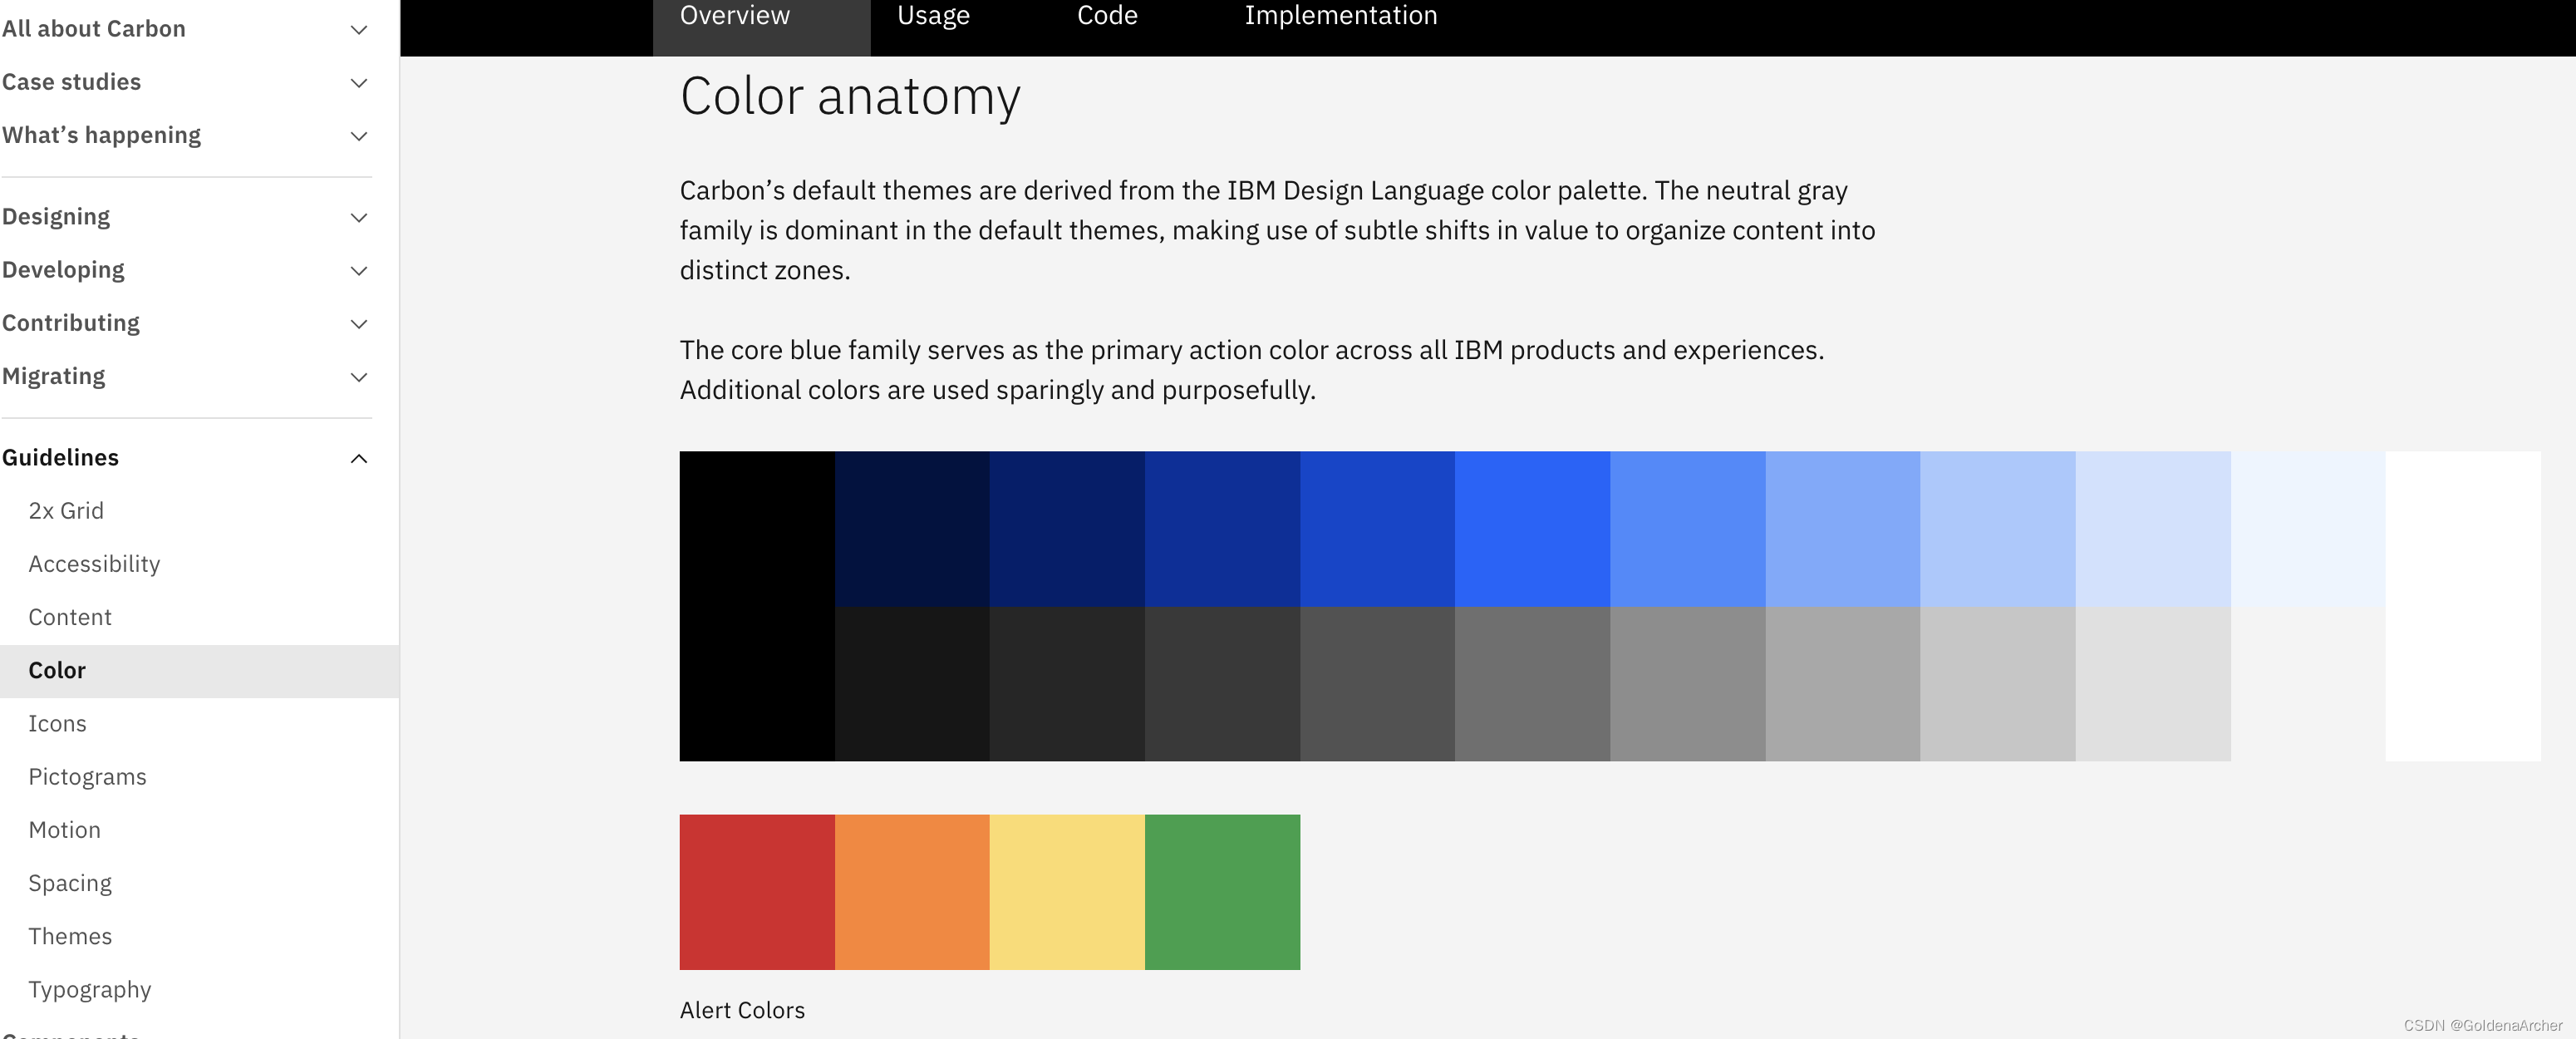Screen dimensions: 2576x1039
Task: Collapse the Guidelines section
Action: [186, 457]
